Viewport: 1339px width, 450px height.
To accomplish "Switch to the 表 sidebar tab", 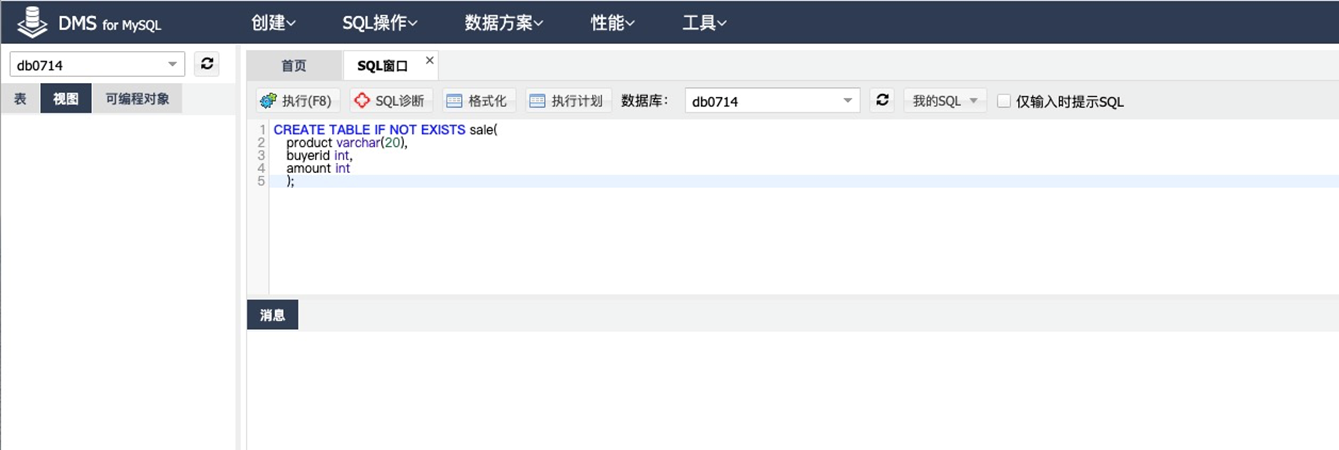I will [20, 99].
